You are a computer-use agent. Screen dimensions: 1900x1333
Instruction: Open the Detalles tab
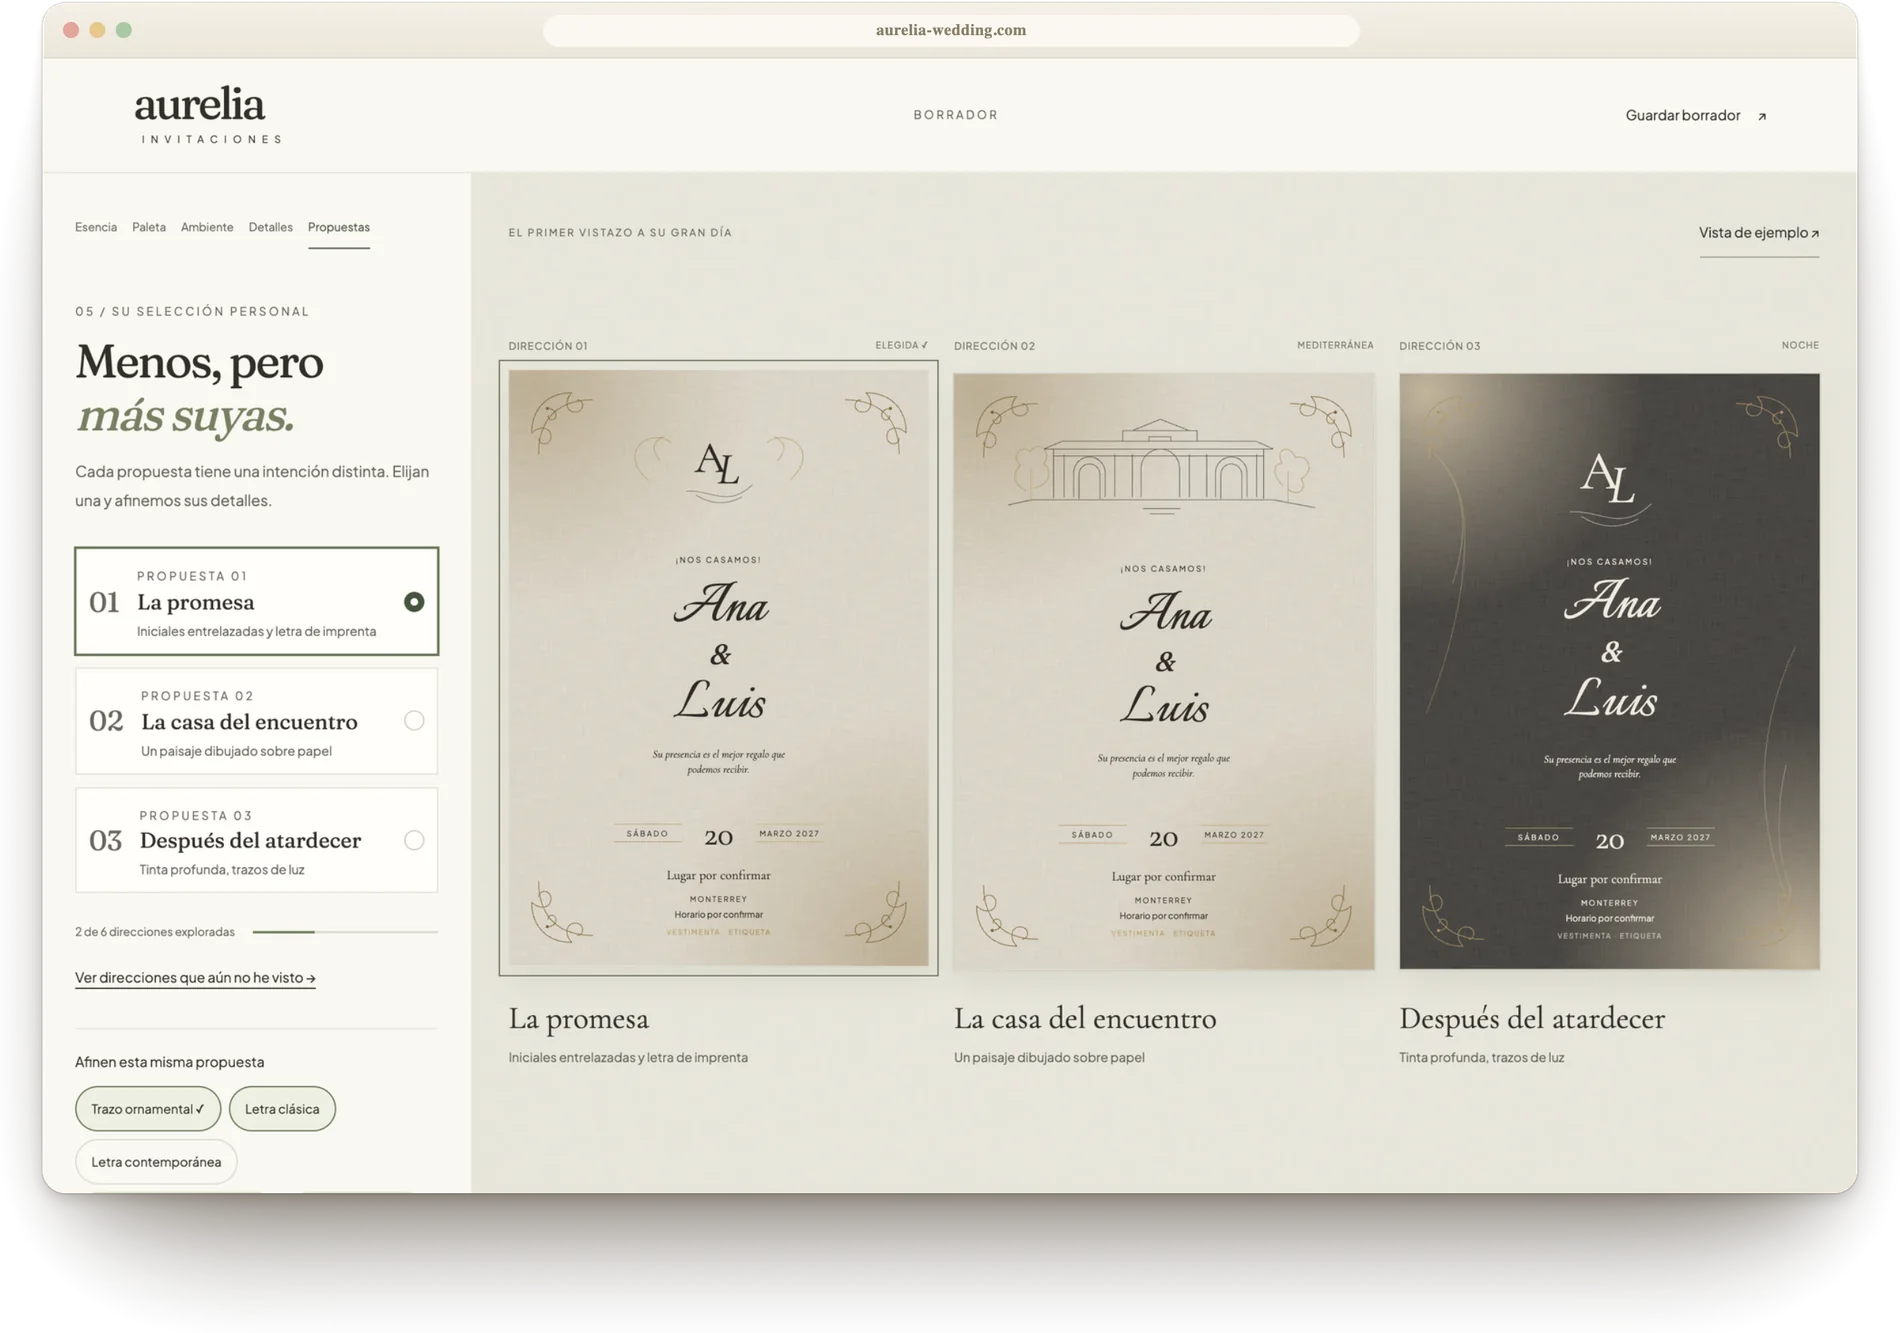pos(271,227)
